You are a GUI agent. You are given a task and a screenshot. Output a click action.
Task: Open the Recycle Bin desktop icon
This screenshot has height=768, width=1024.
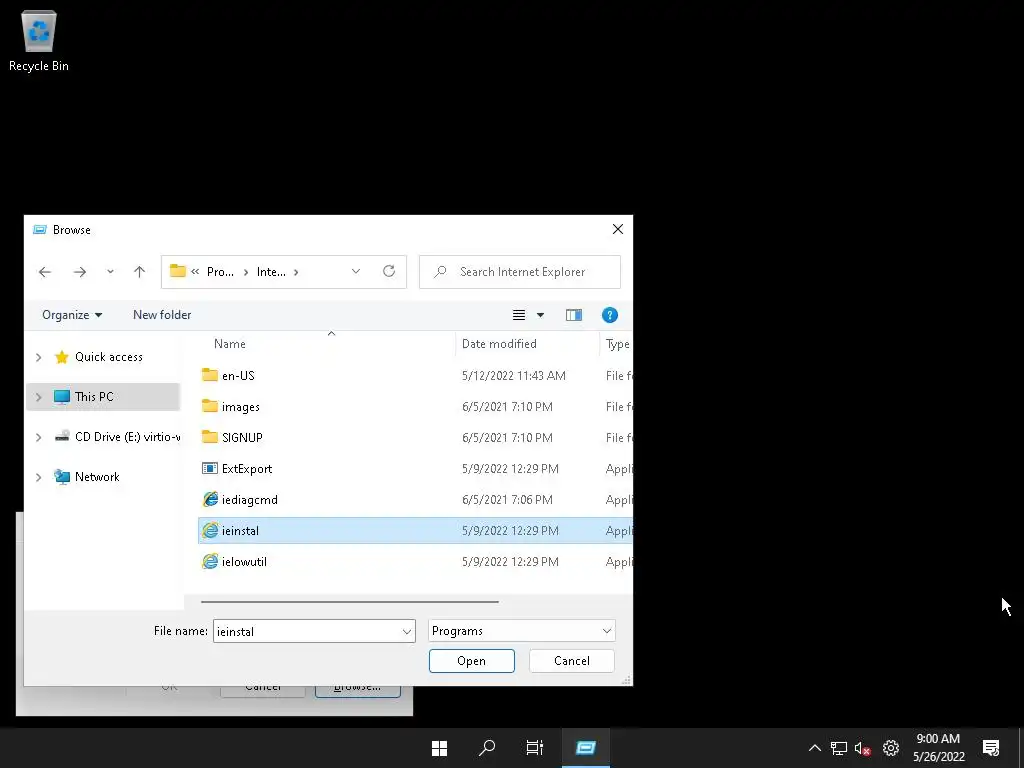tap(39, 40)
